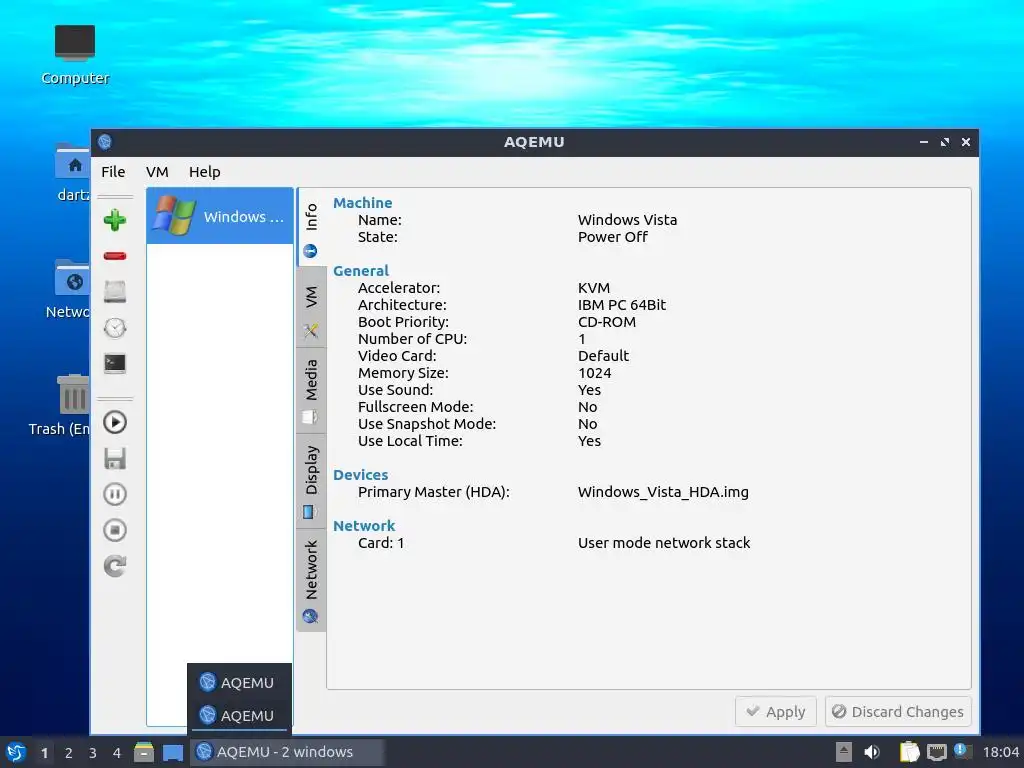Select the Windows Vista VM entry
Viewport: 1024px width, 768px height.
[x=220, y=216]
